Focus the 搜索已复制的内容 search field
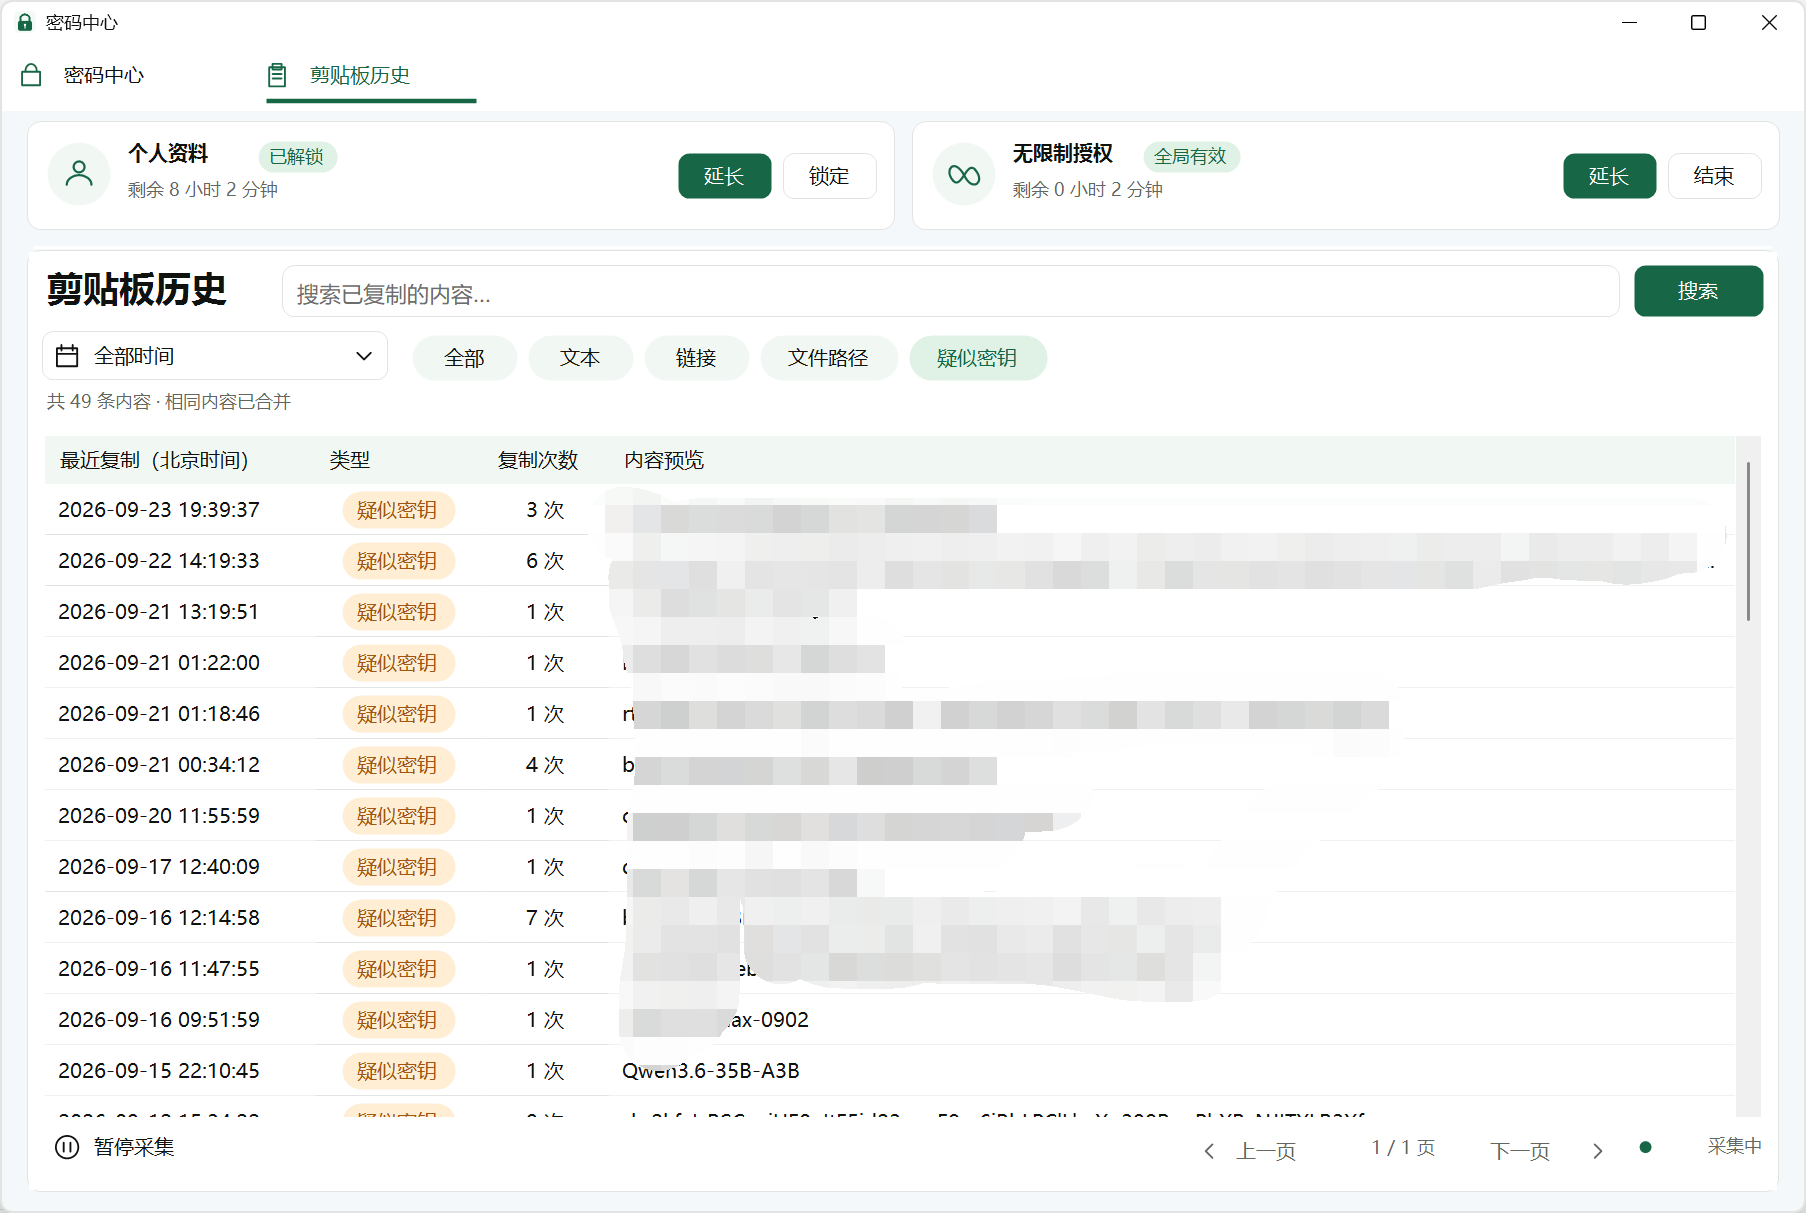Screen dimensions: 1806x1213 tap(950, 292)
